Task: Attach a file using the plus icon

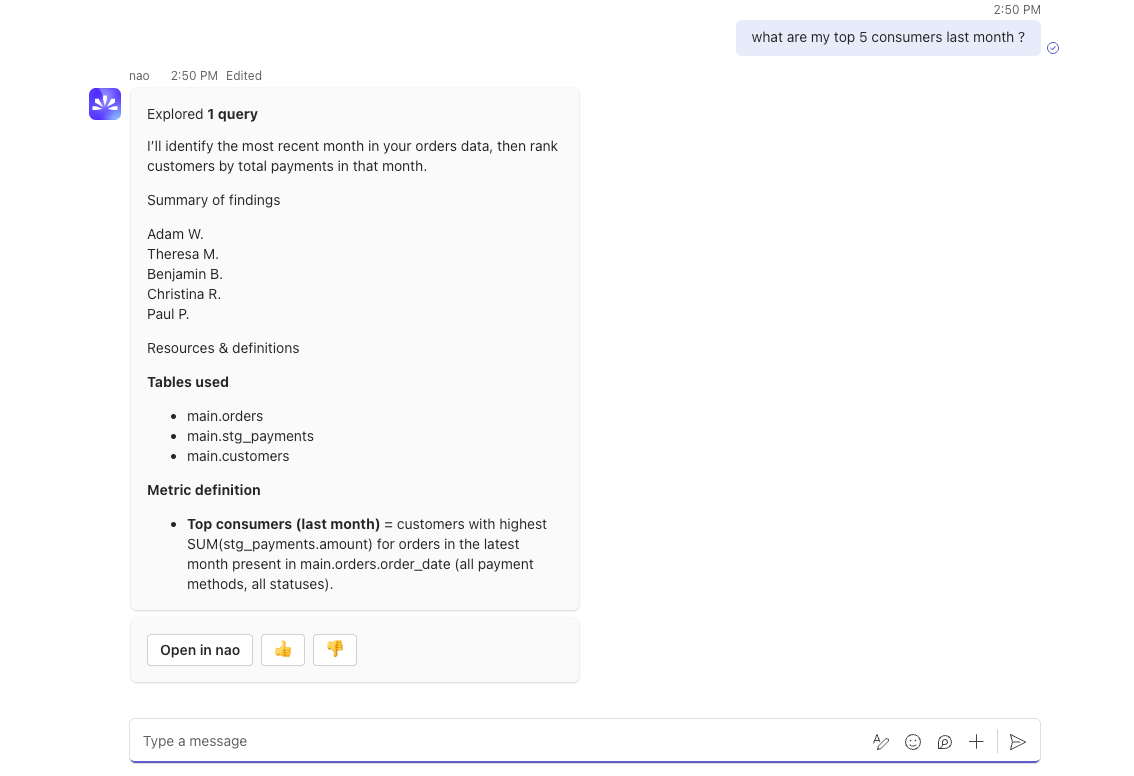Action: [977, 742]
